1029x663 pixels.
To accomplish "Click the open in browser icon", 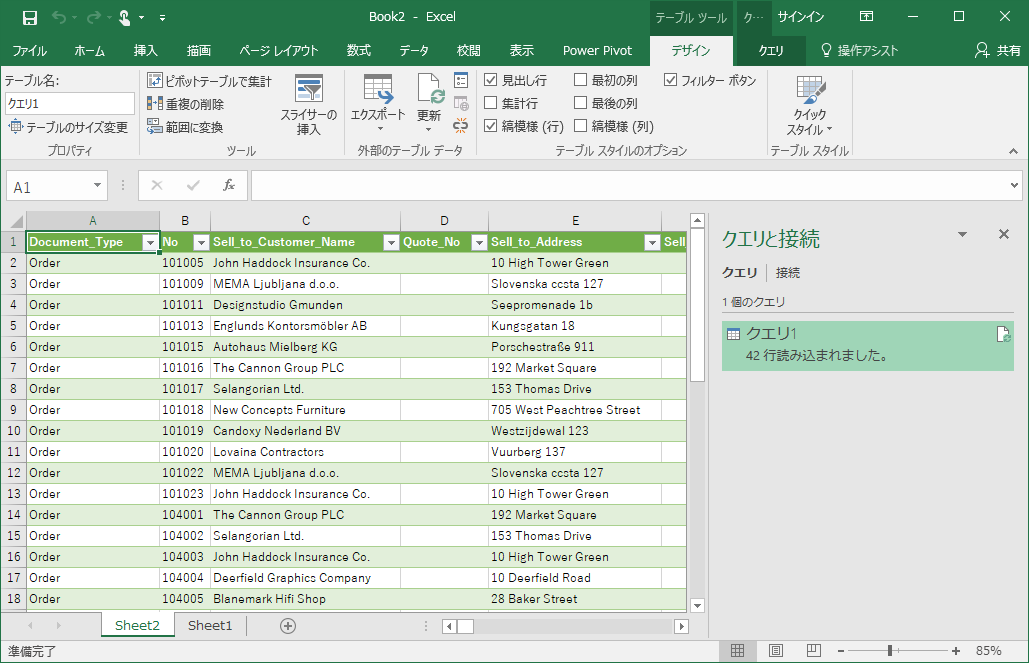I will (461, 103).
